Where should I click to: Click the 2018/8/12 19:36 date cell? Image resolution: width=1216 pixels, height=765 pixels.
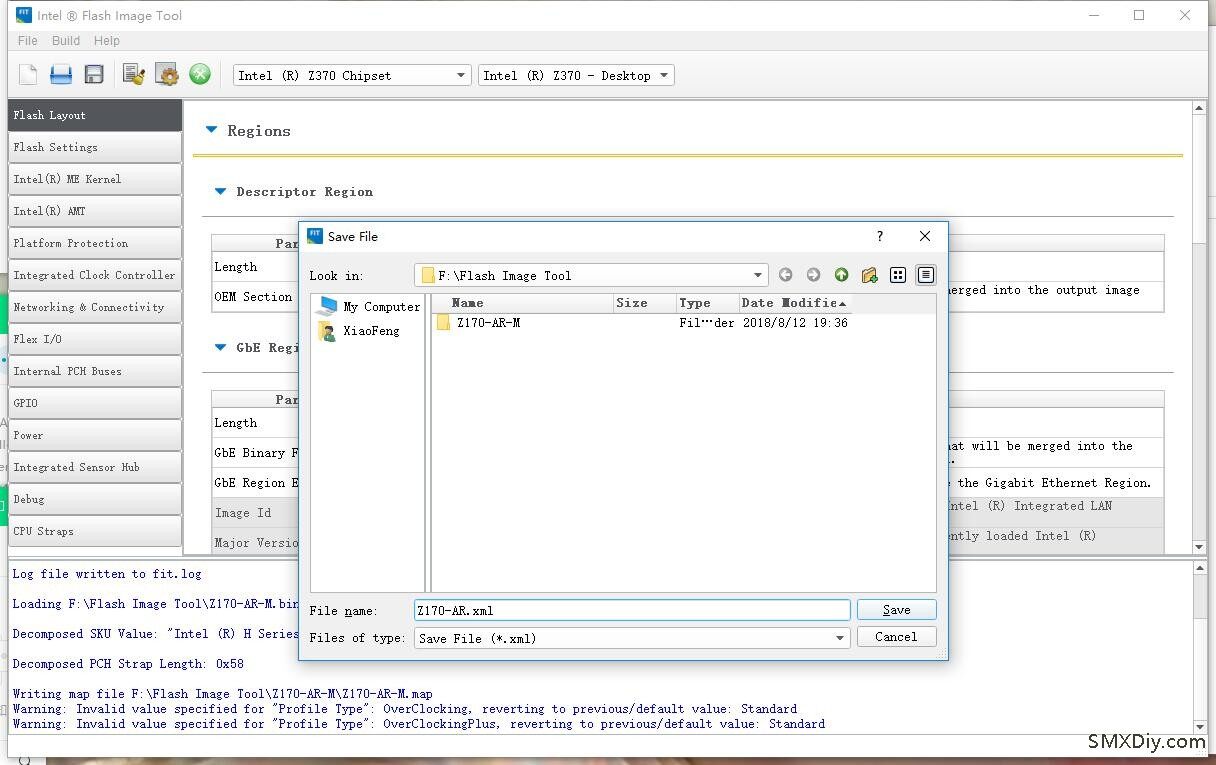(x=795, y=323)
